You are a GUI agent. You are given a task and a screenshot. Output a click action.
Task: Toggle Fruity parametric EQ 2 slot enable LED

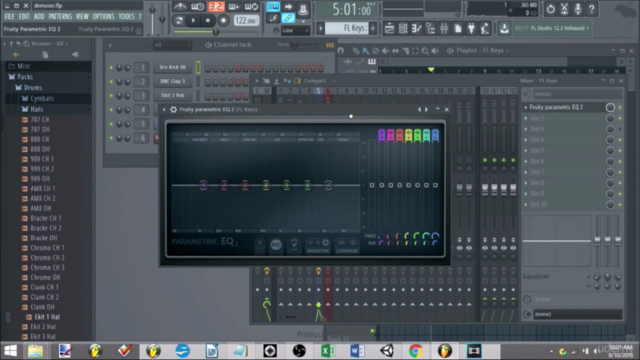620,107
